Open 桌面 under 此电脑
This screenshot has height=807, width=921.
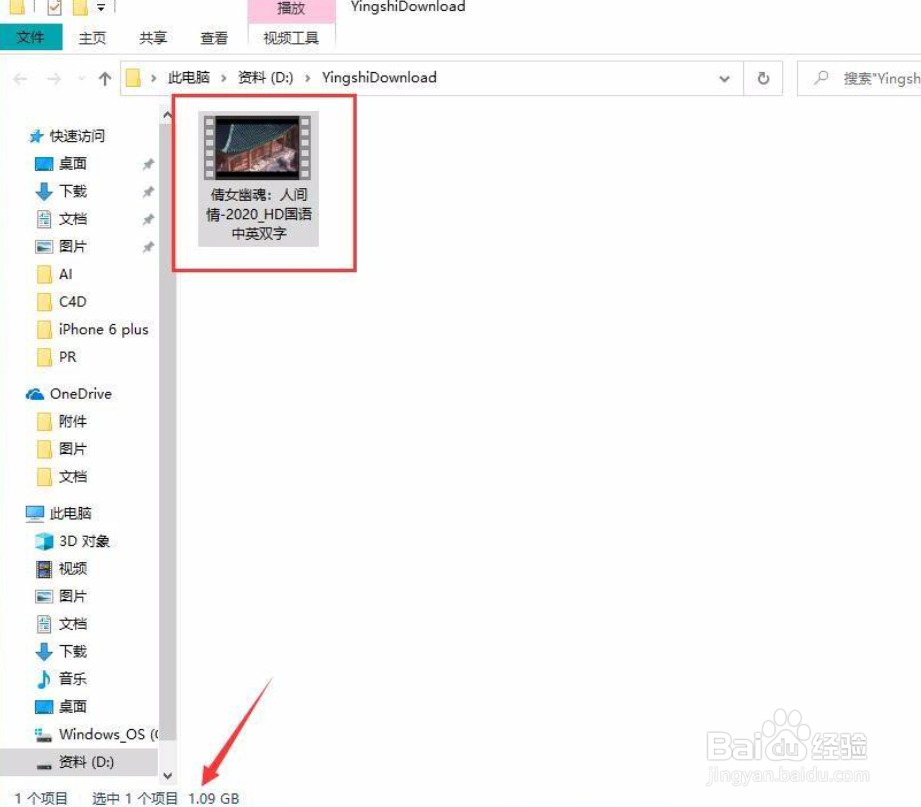click(x=72, y=707)
